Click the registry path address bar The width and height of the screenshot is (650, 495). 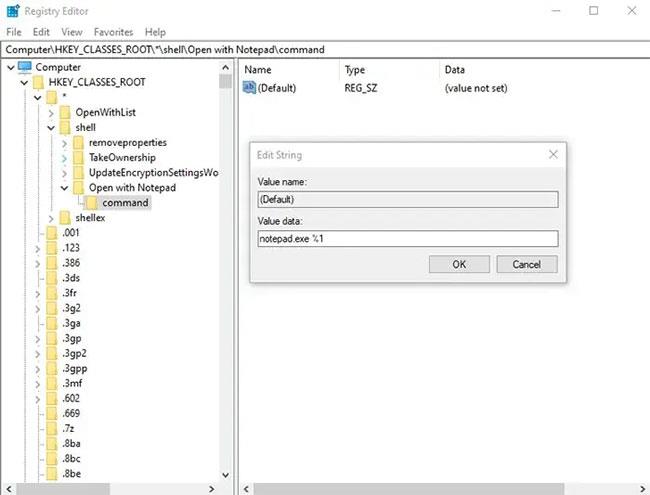pos(325,50)
